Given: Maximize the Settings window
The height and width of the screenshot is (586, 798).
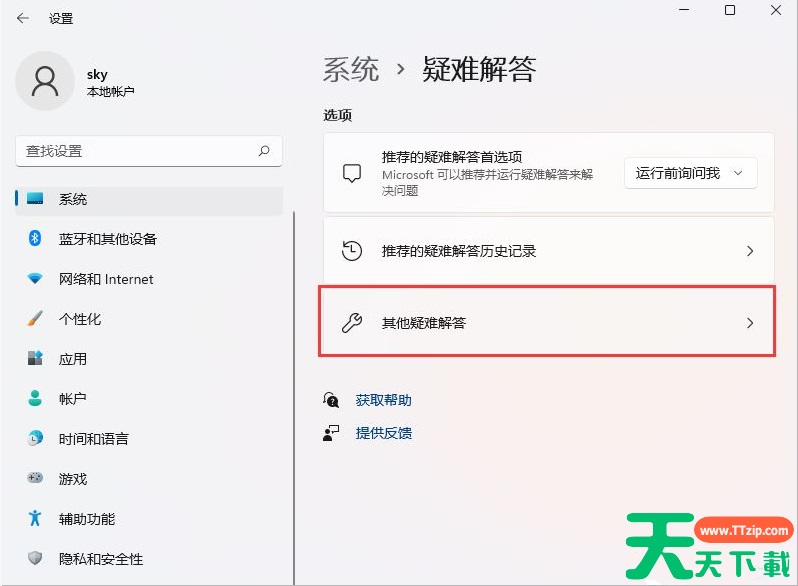Looking at the screenshot, I should pyautogui.click(x=730, y=10).
